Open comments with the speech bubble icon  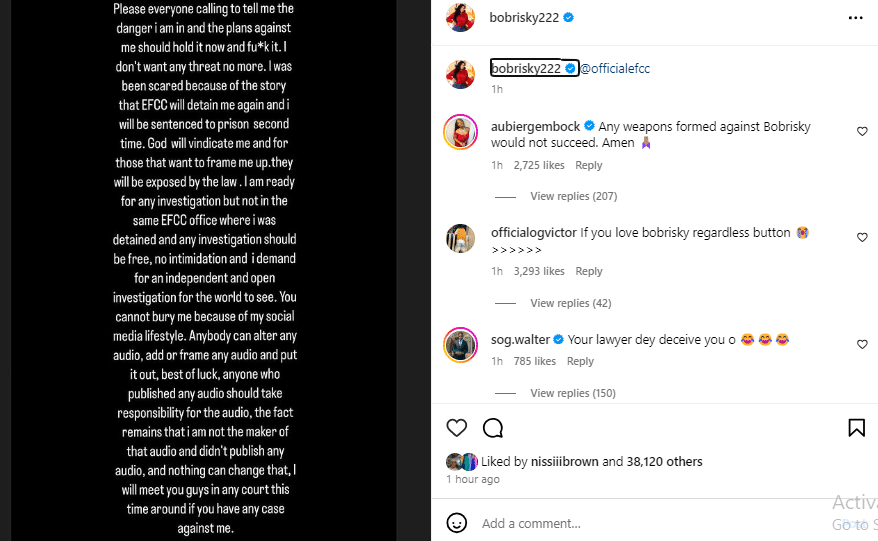tap(493, 428)
